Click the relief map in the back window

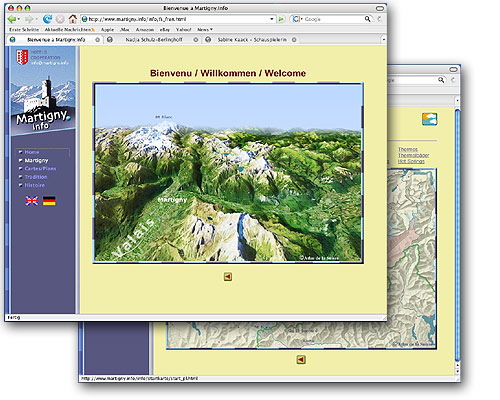click(412, 258)
